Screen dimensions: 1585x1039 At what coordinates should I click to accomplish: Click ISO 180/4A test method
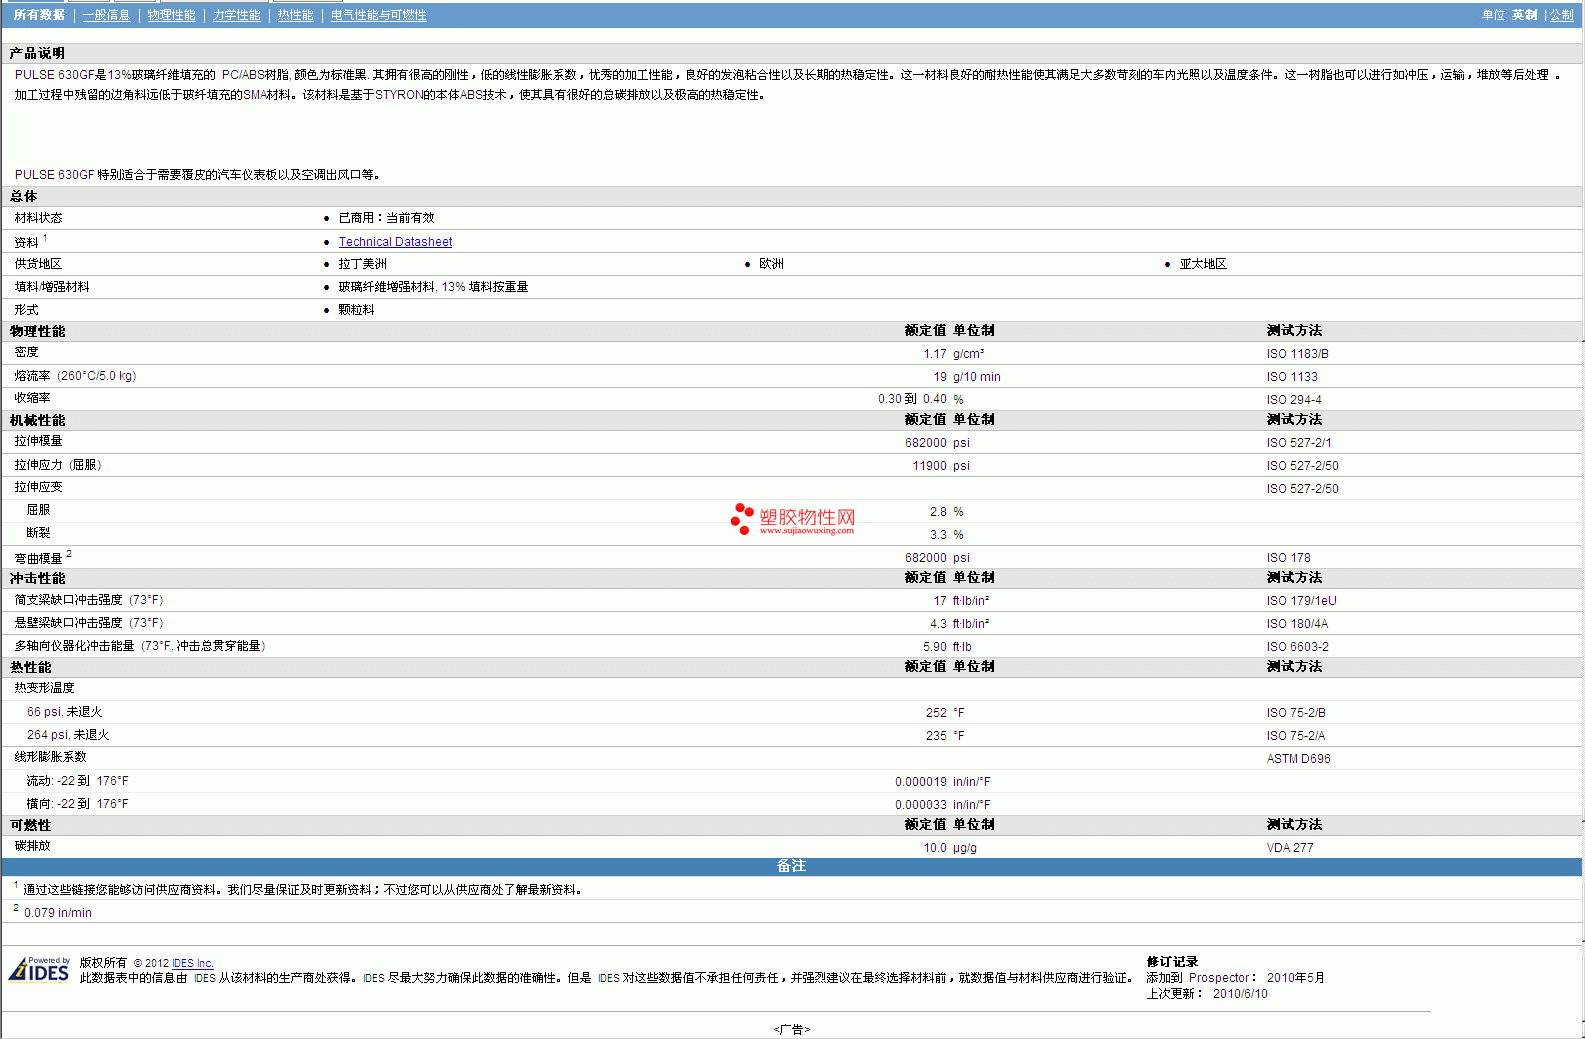(1297, 624)
